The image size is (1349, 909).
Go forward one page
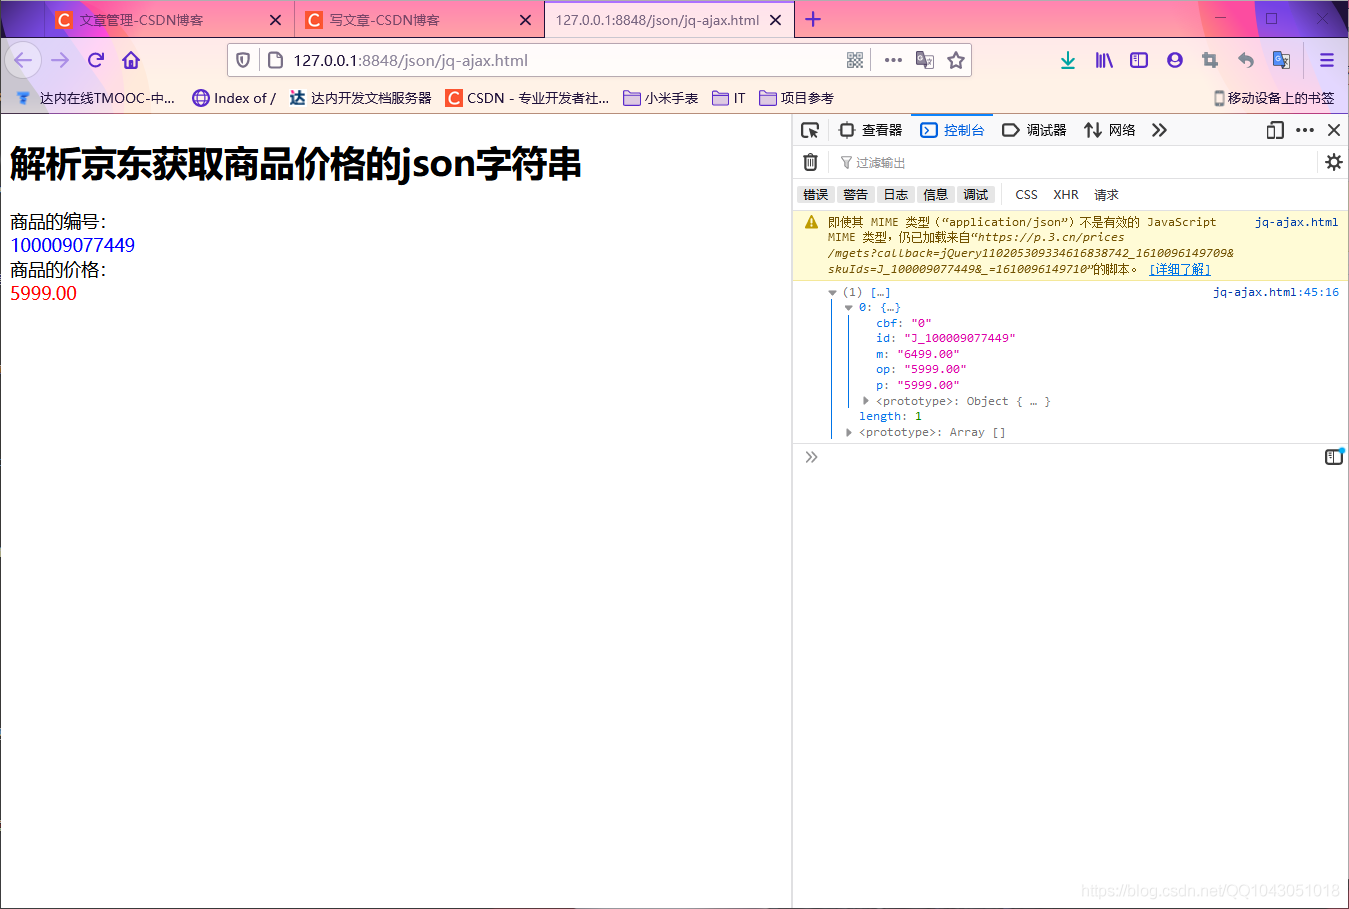click(60, 60)
